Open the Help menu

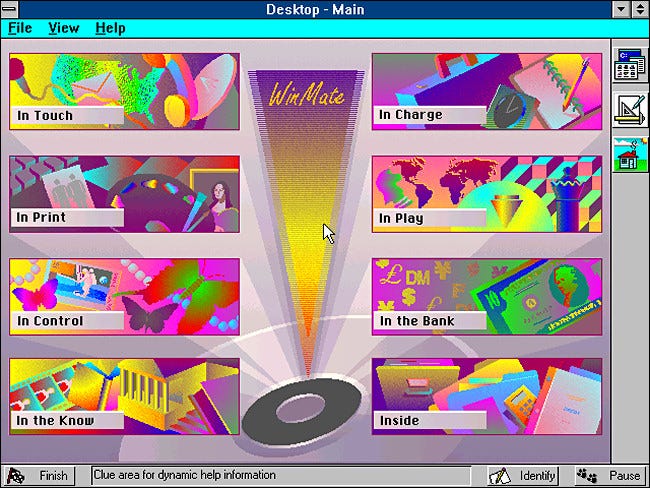point(110,28)
